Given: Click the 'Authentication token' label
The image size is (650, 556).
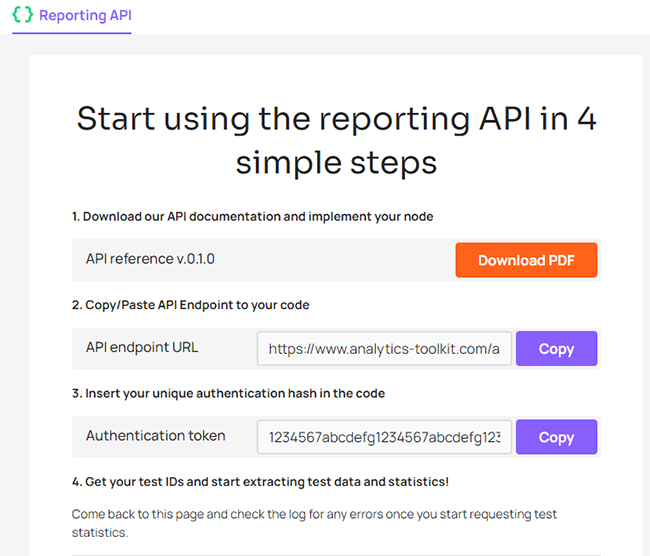Looking at the screenshot, I should pyautogui.click(x=155, y=435).
